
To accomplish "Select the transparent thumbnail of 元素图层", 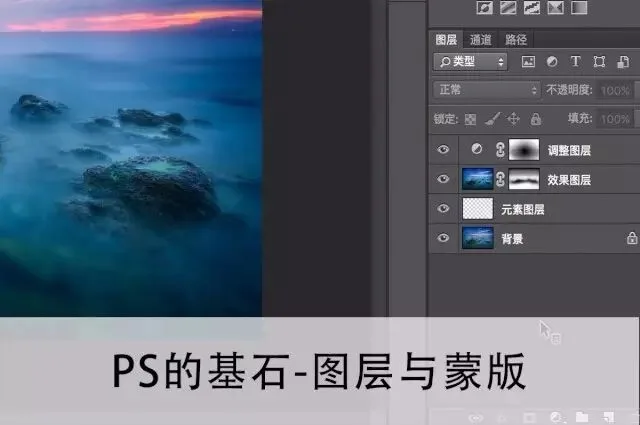I will click(x=478, y=209).
